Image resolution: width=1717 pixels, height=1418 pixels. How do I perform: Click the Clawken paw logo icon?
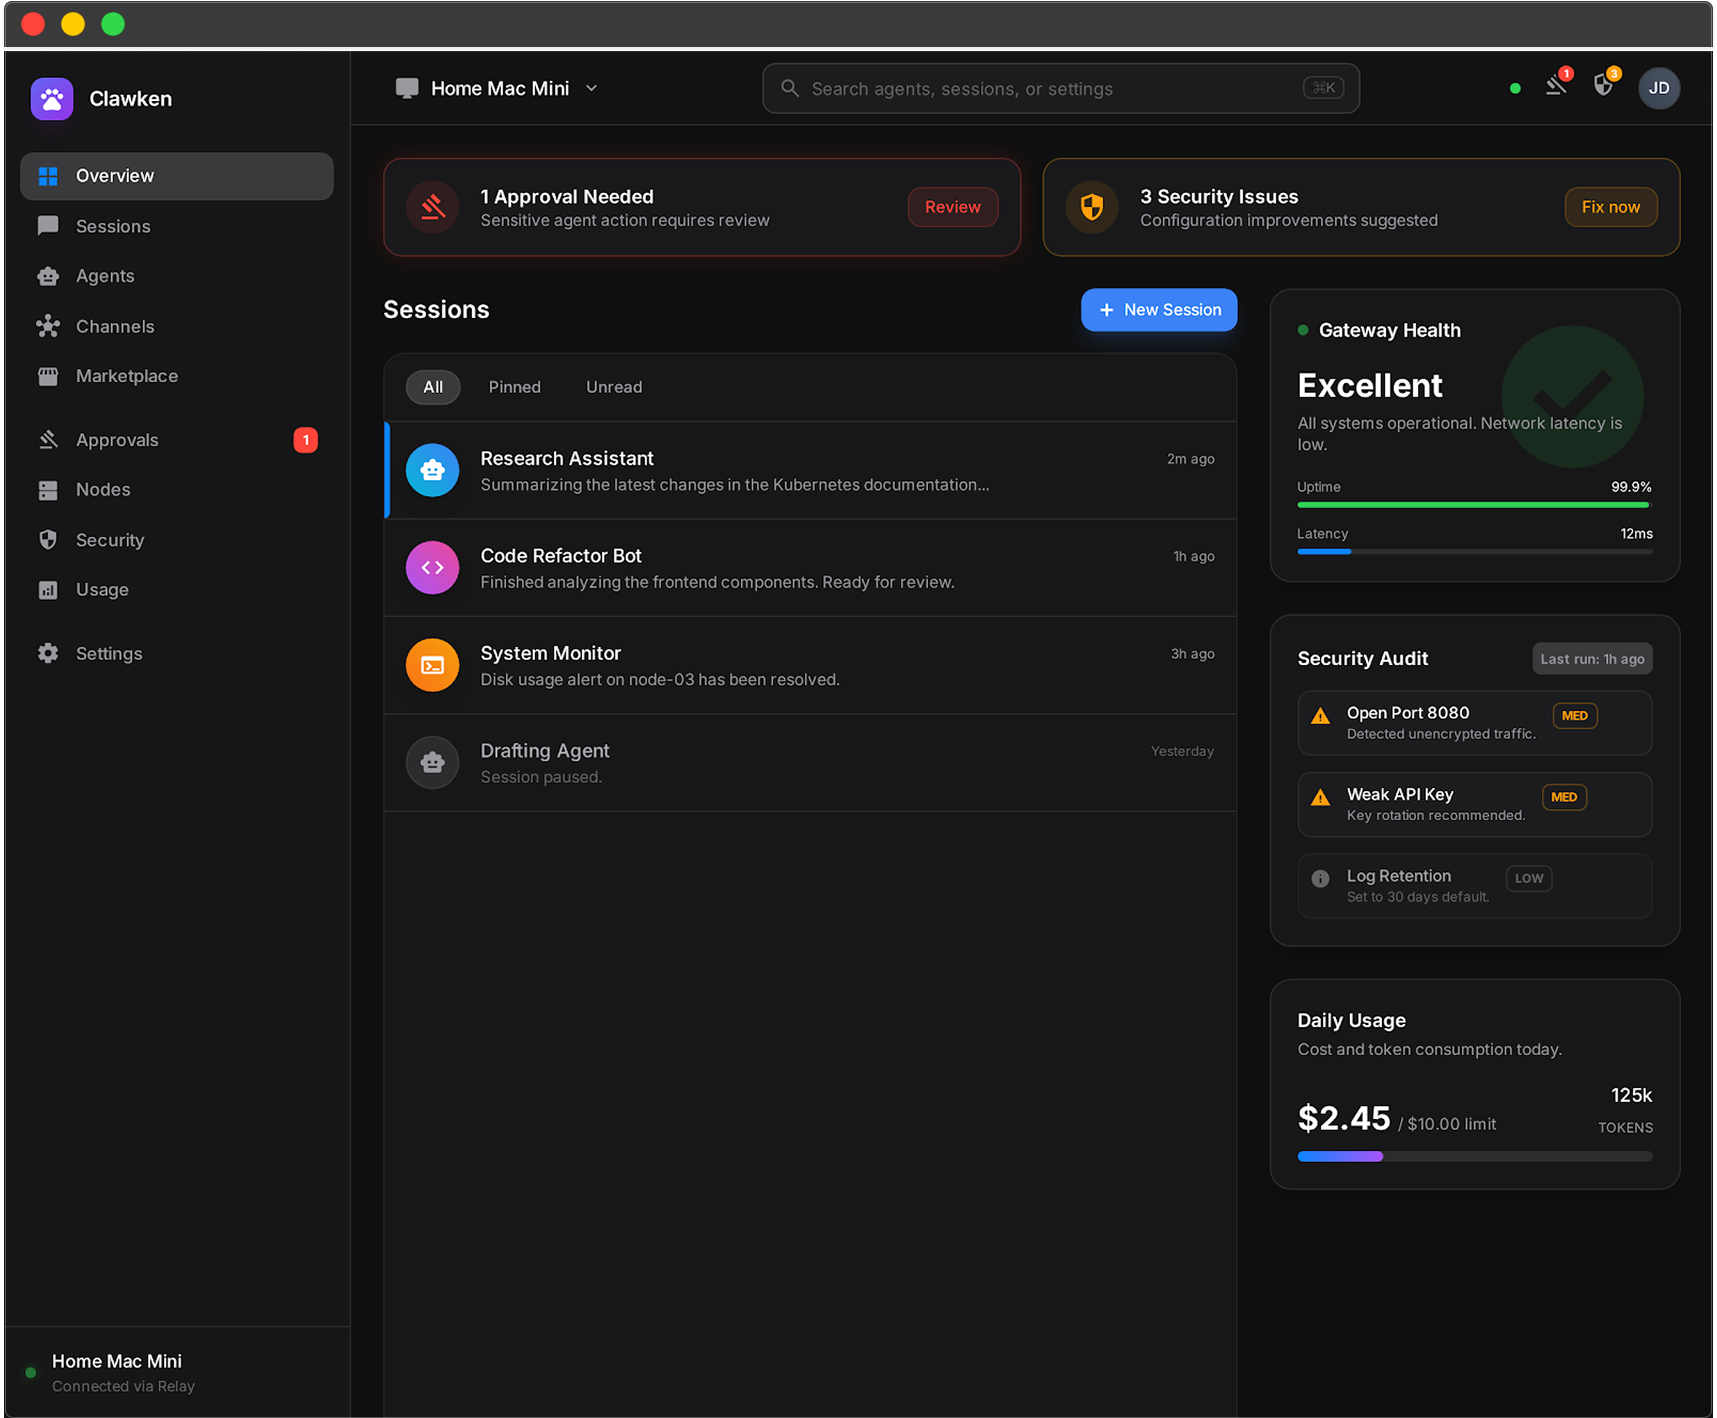coord(52,99)
